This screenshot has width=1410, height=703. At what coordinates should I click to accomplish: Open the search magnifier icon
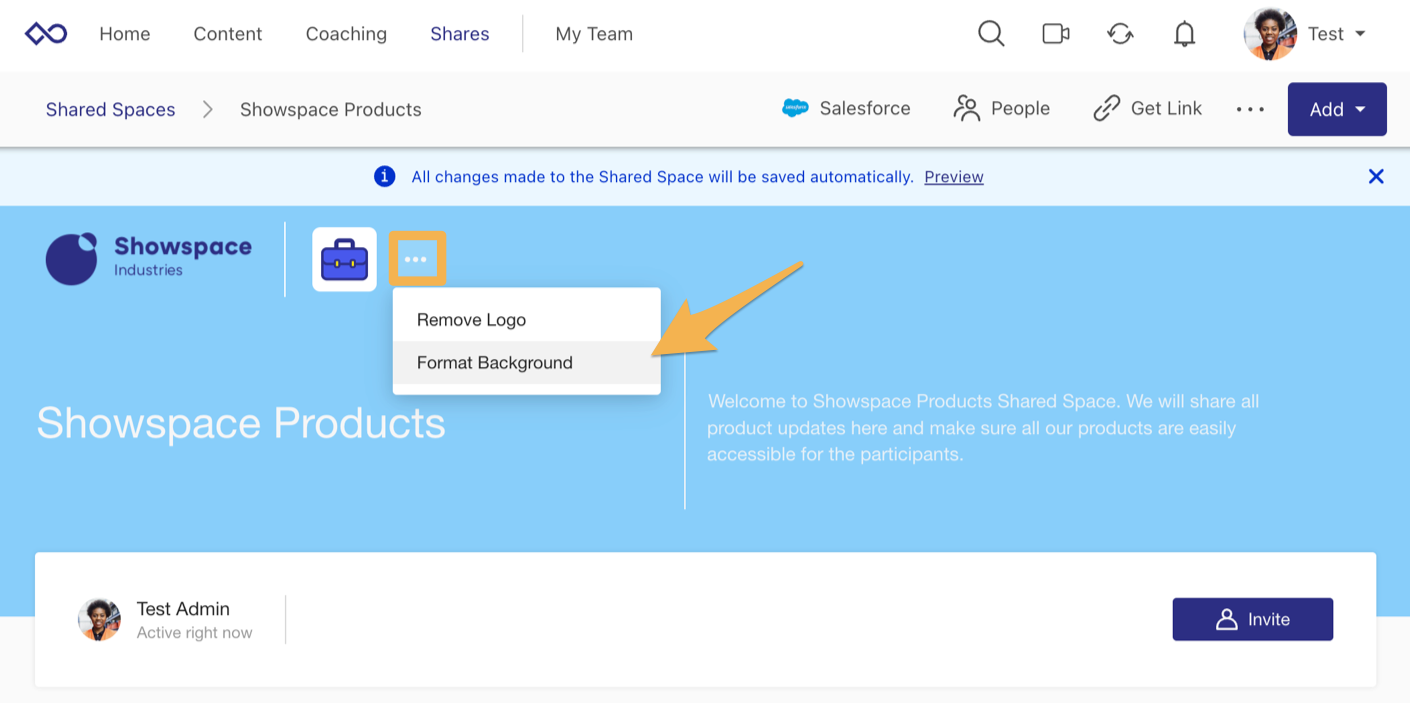991,34
